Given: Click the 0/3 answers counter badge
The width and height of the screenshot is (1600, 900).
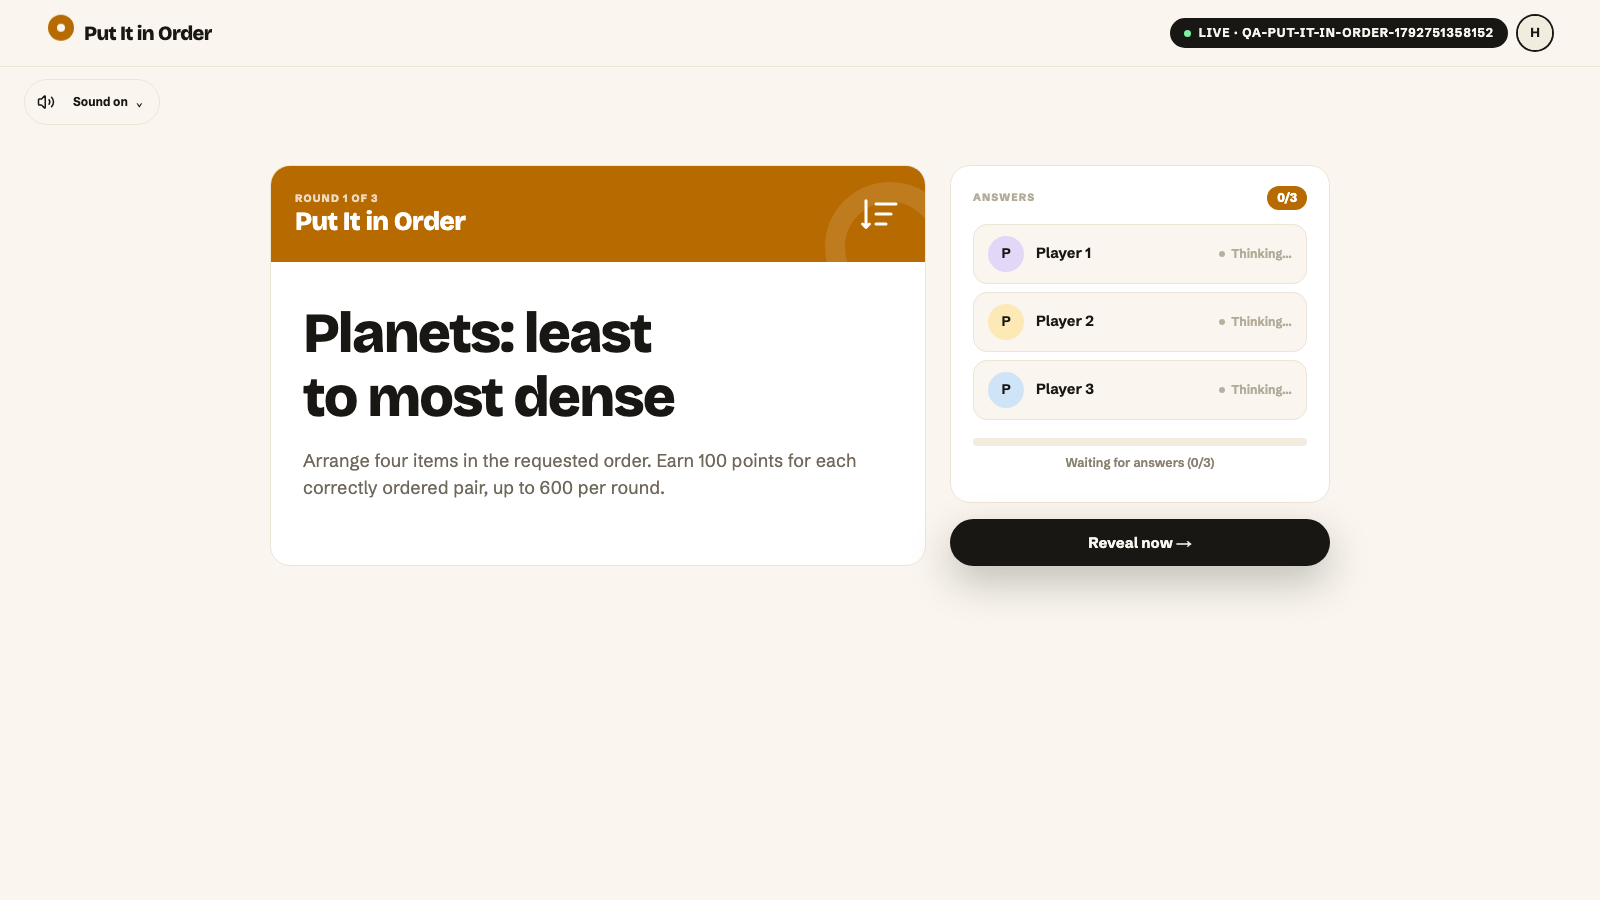Looking at the screenshot, I should pyautogui.click(x=1287, y=198).
